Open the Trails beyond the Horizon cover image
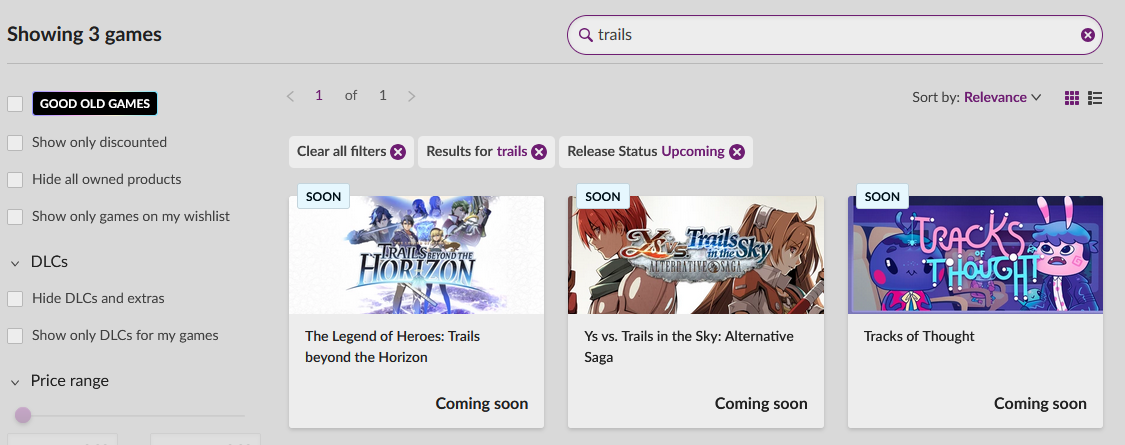This screenshot has width=1125, height=445. coord(416,255)
